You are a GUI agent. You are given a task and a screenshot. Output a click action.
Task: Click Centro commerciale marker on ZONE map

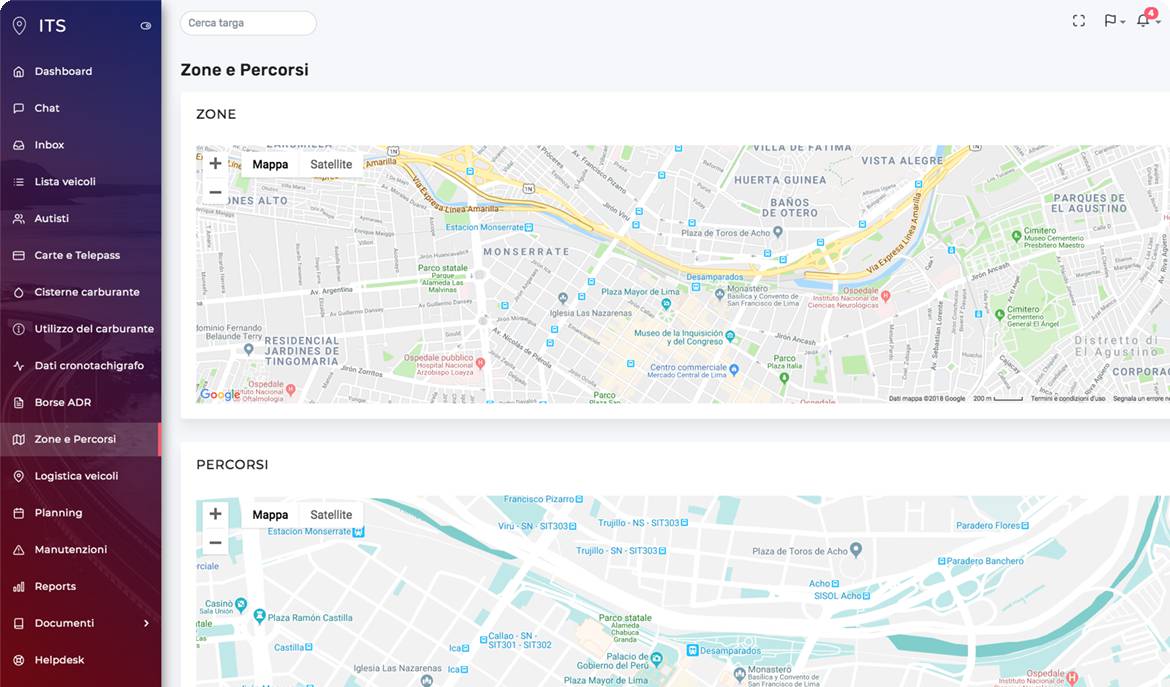(x=734, y=369)
